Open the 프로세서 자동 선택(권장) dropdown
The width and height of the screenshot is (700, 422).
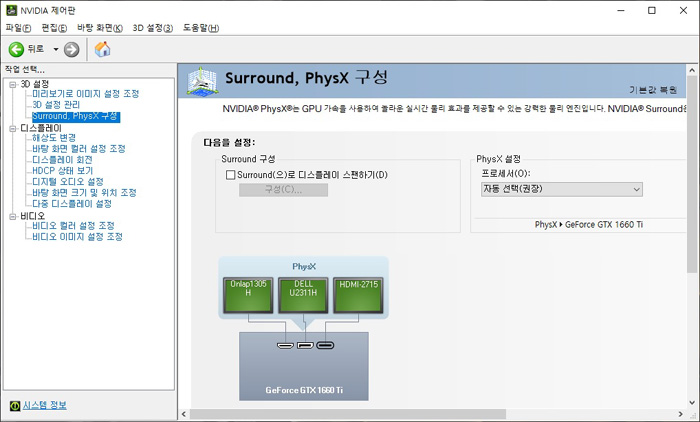pyautogui.click(x=562, y=189)
